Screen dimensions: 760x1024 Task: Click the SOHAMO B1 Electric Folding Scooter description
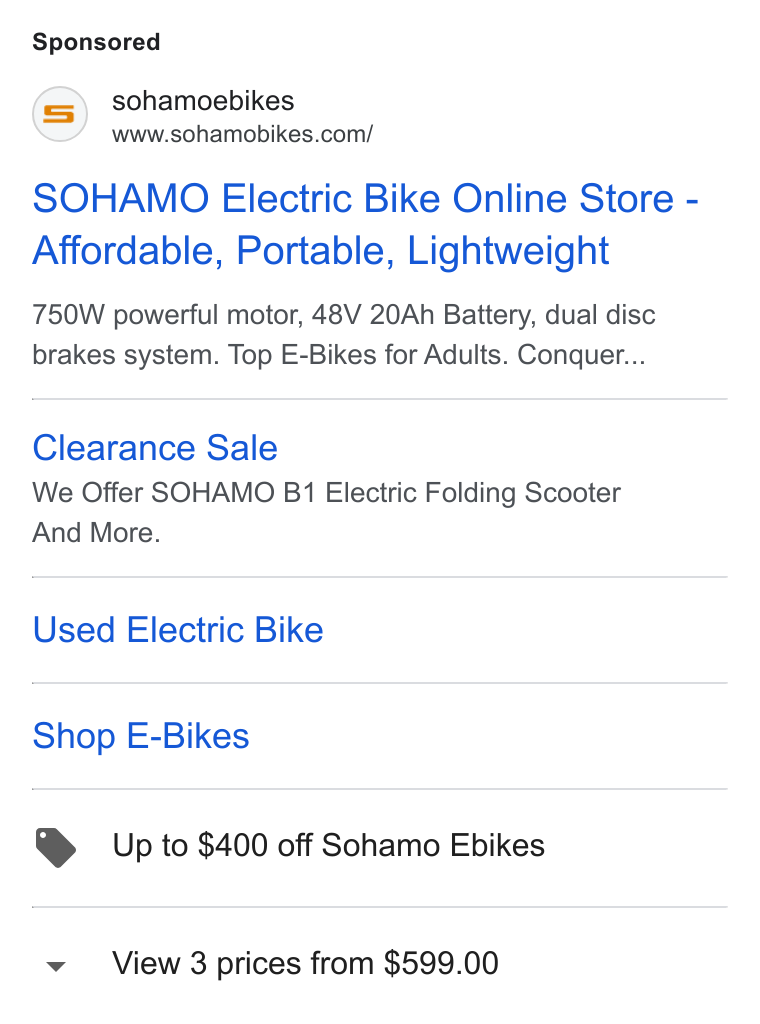385,492
